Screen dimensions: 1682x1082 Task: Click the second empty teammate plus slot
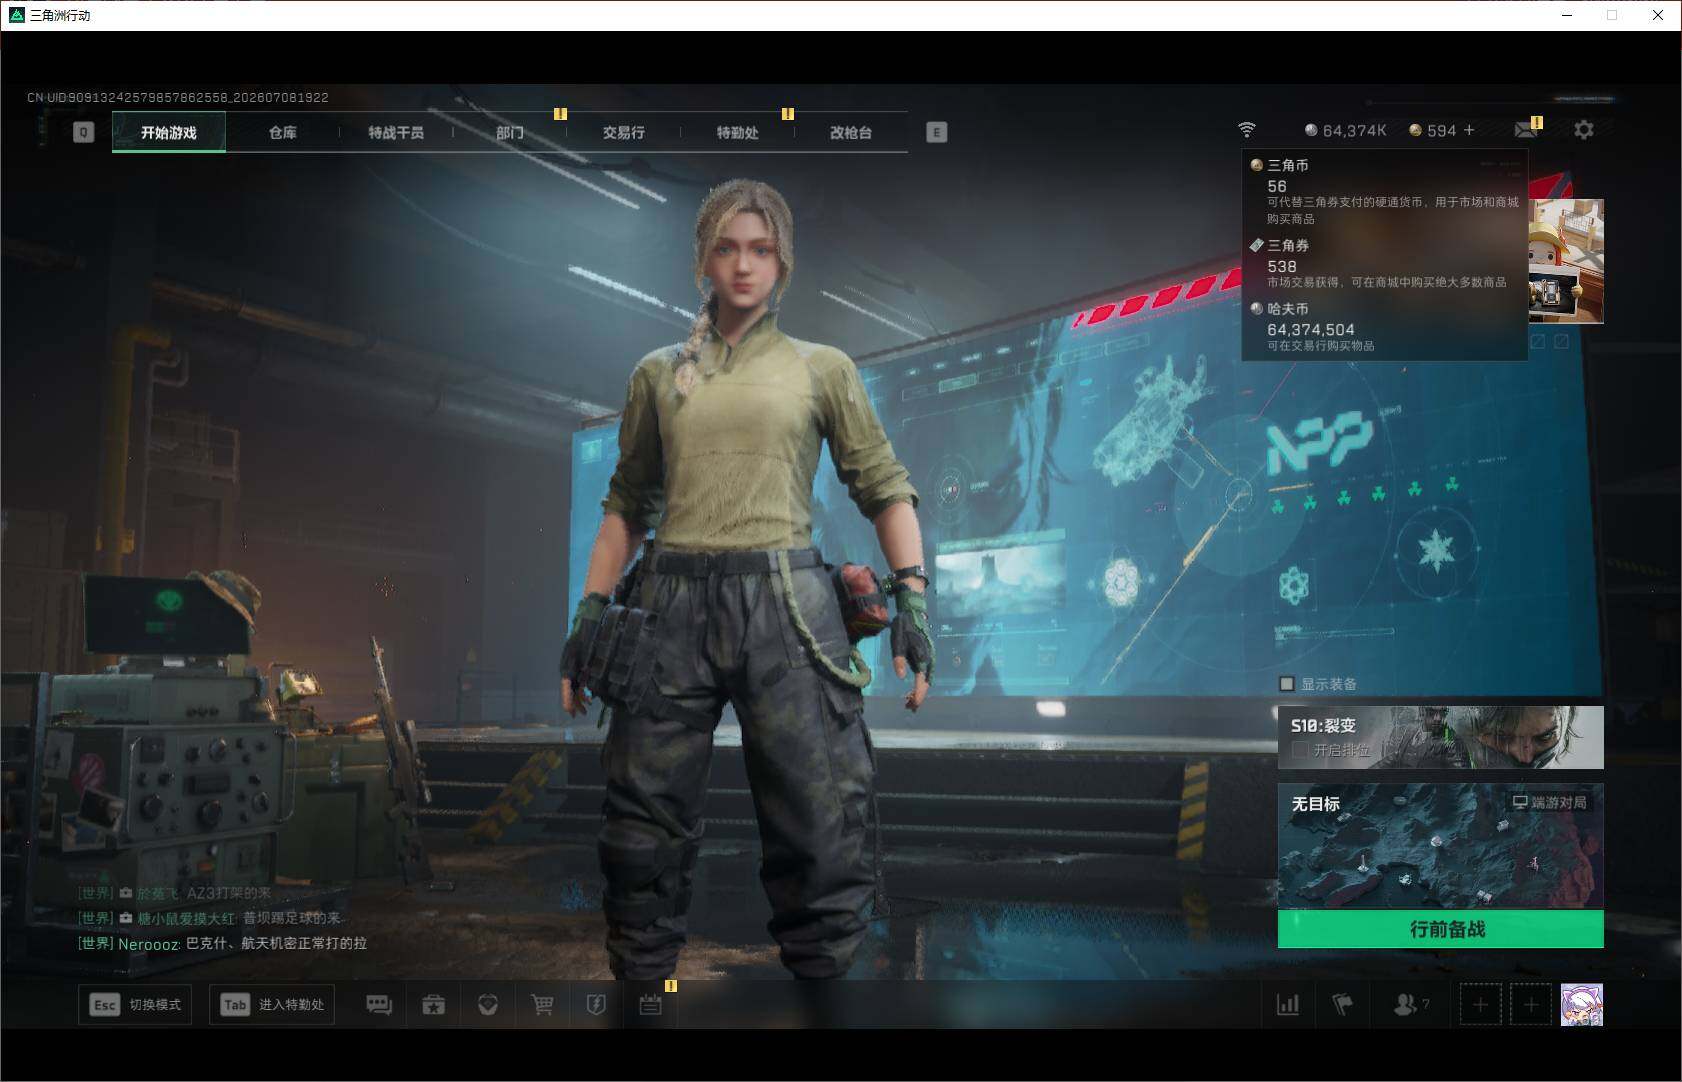1531,1004
